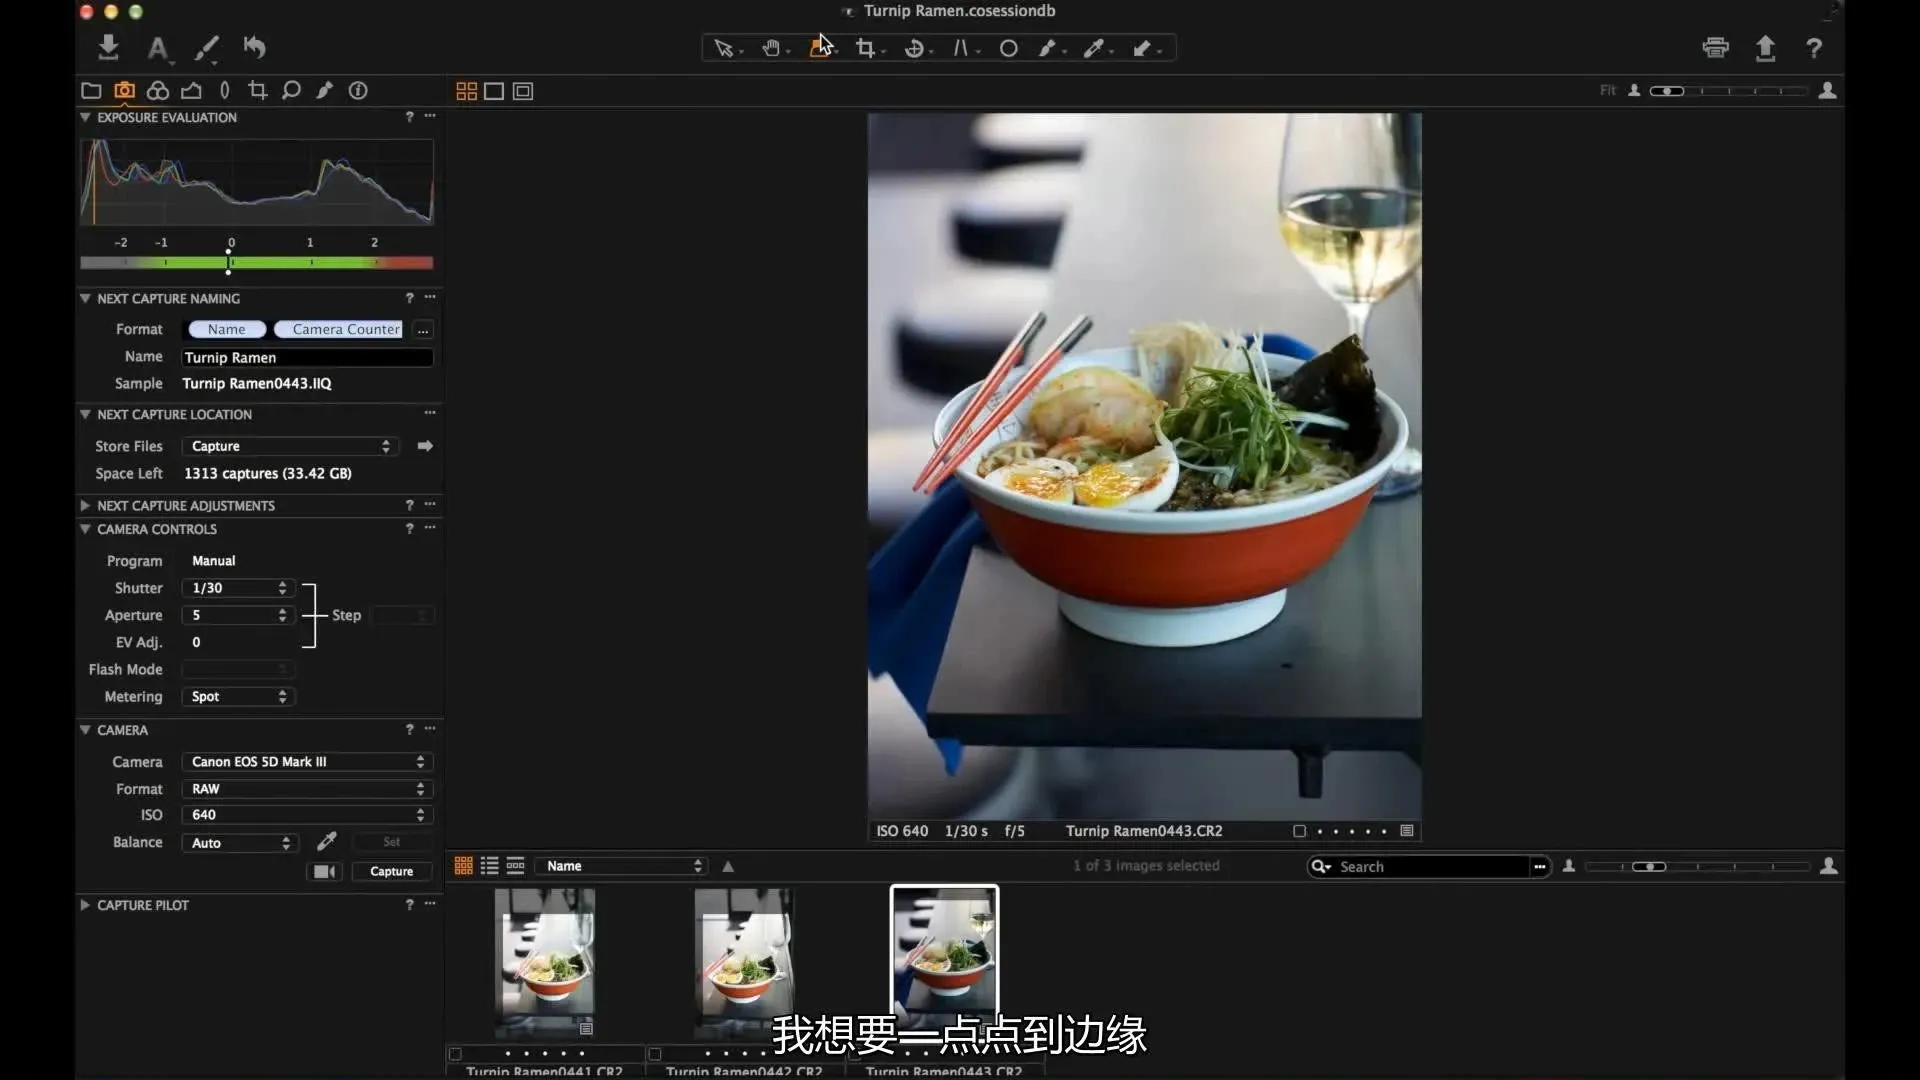1920x1080 pixels.
Task: Click the Name field containing Turnip Ramen
Action: [x=307, y=357]
